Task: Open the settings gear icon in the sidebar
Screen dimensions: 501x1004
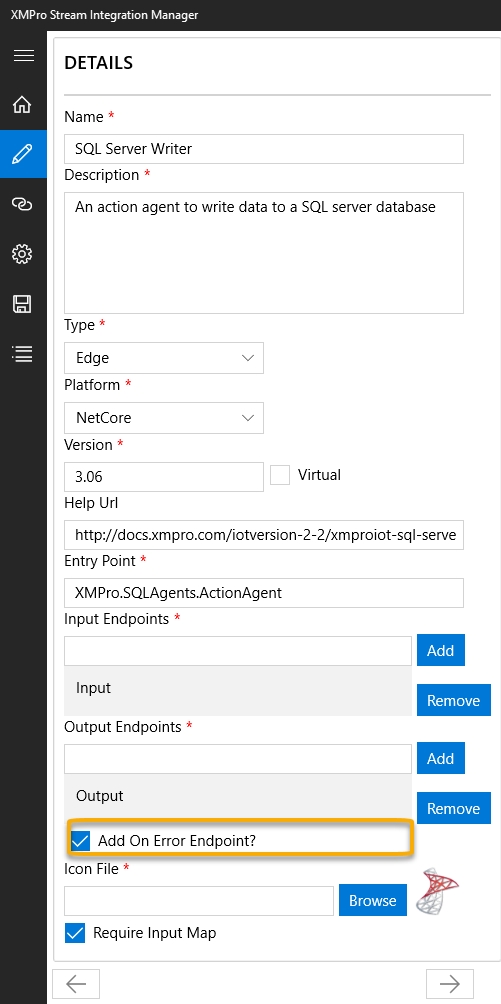Action: tap(23, 254)
